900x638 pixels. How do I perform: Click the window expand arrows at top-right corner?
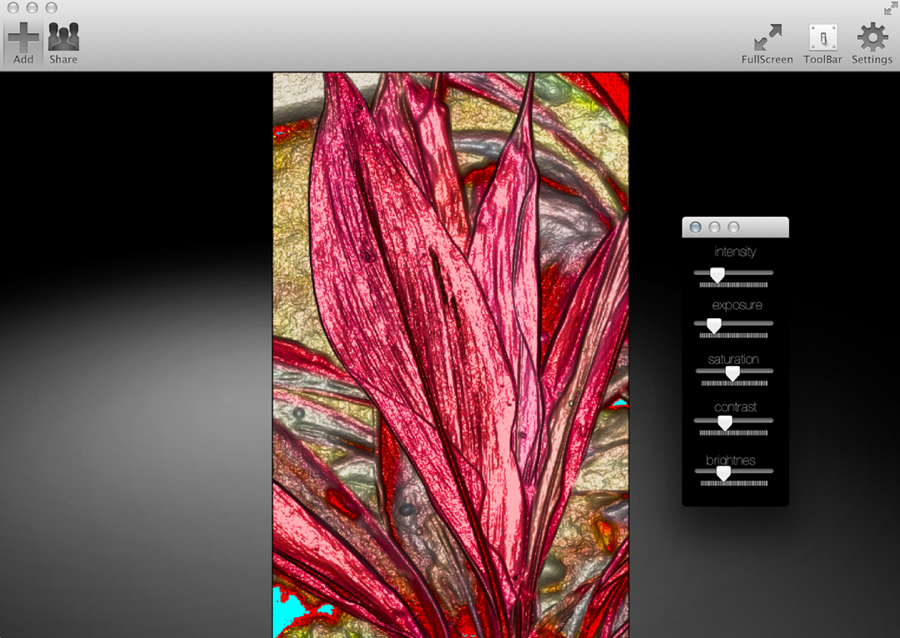890,8
